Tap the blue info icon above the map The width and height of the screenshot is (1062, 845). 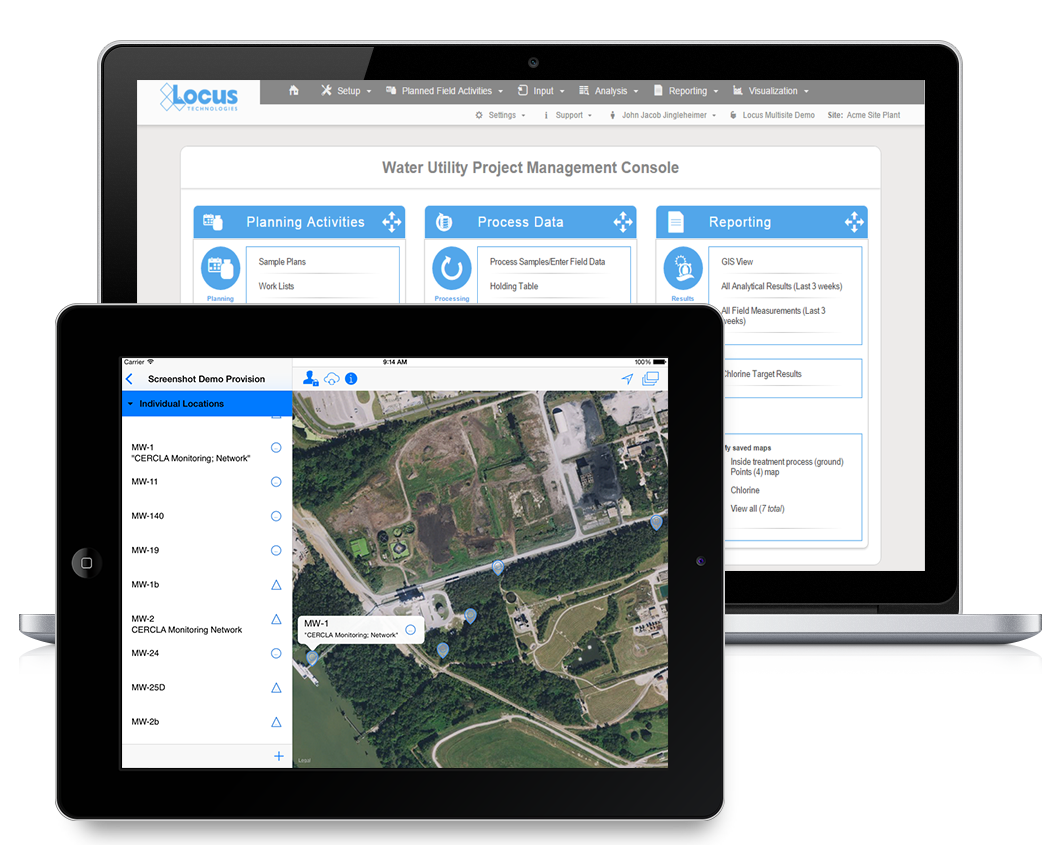point(351,379)
